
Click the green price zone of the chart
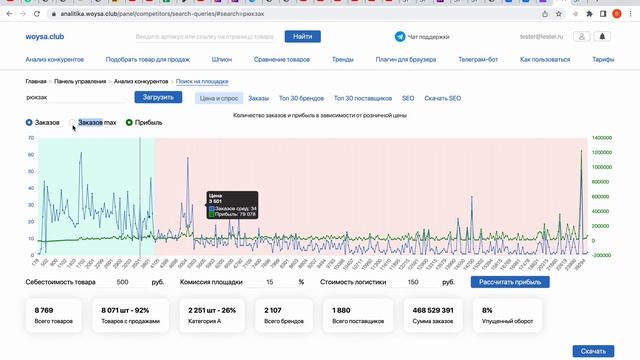click(x=96, y=197)
